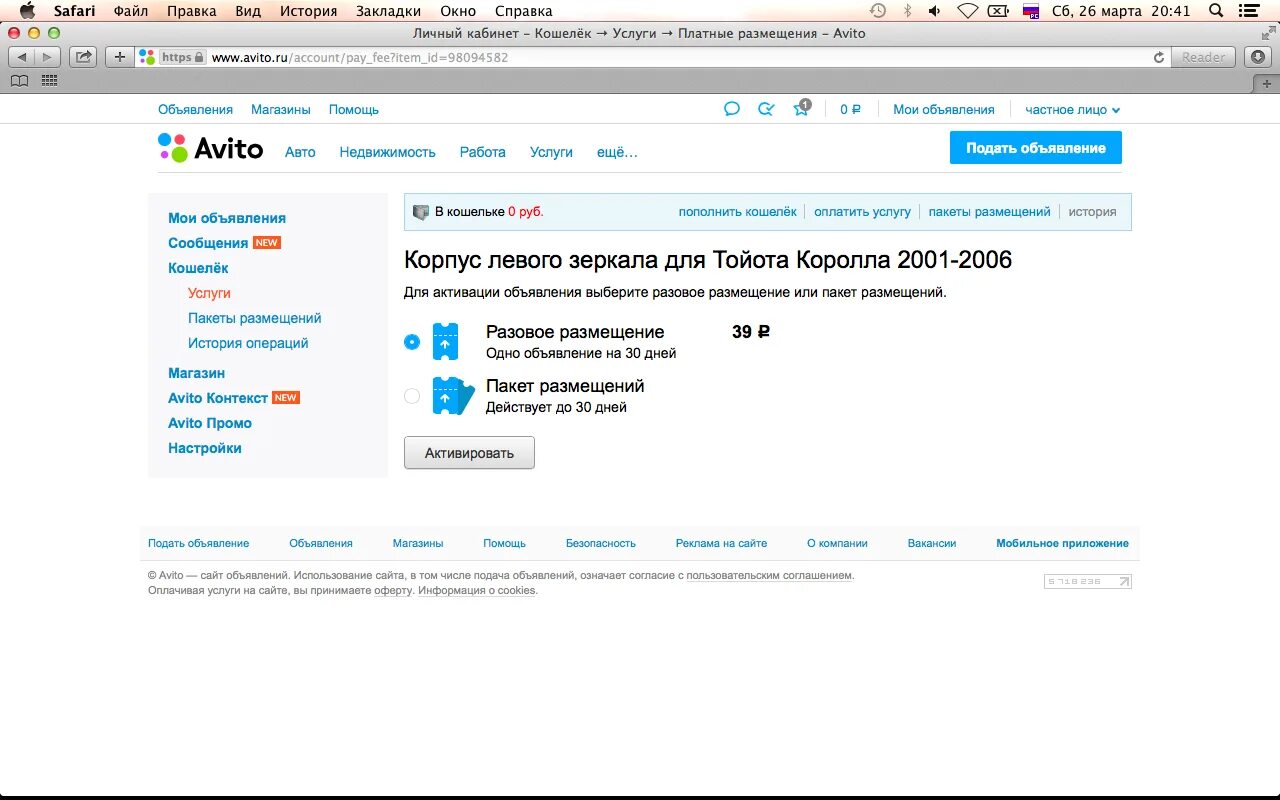Add bookmark with the plus button
Screen dimensions: 1280x800
pyautogui.click(x=119, y=57)
